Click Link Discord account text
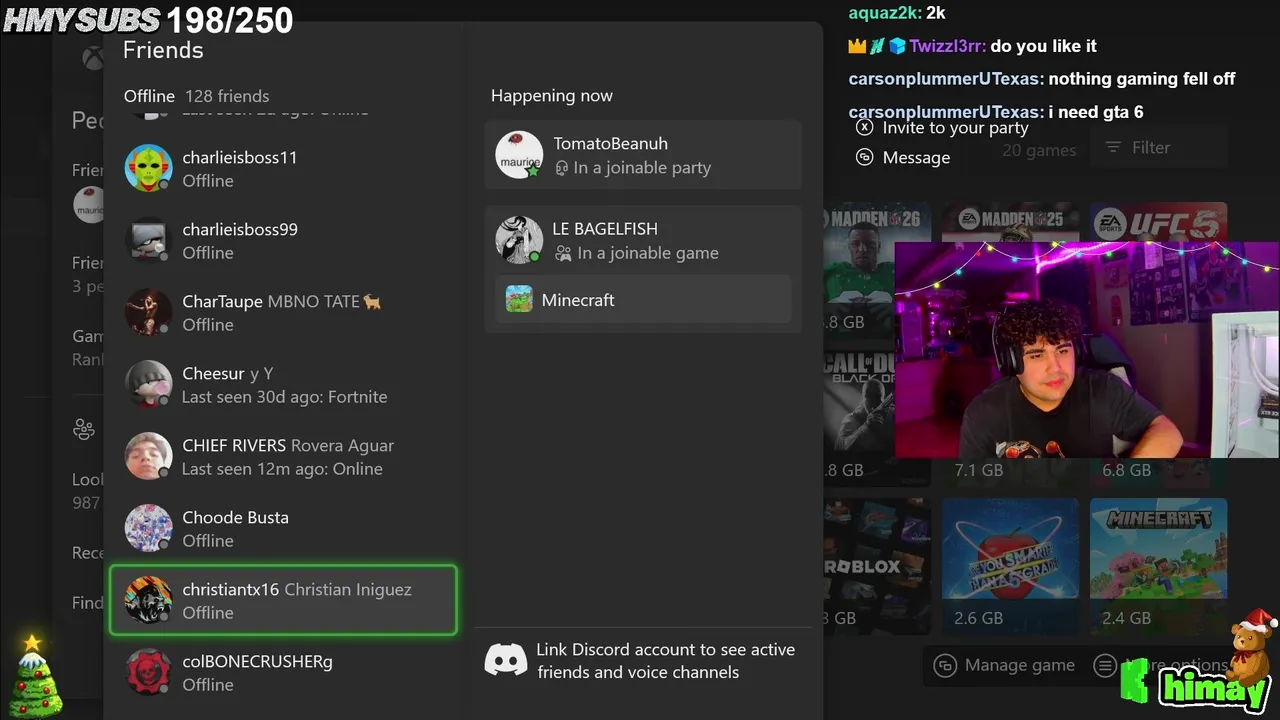 [x=665, y=661]
